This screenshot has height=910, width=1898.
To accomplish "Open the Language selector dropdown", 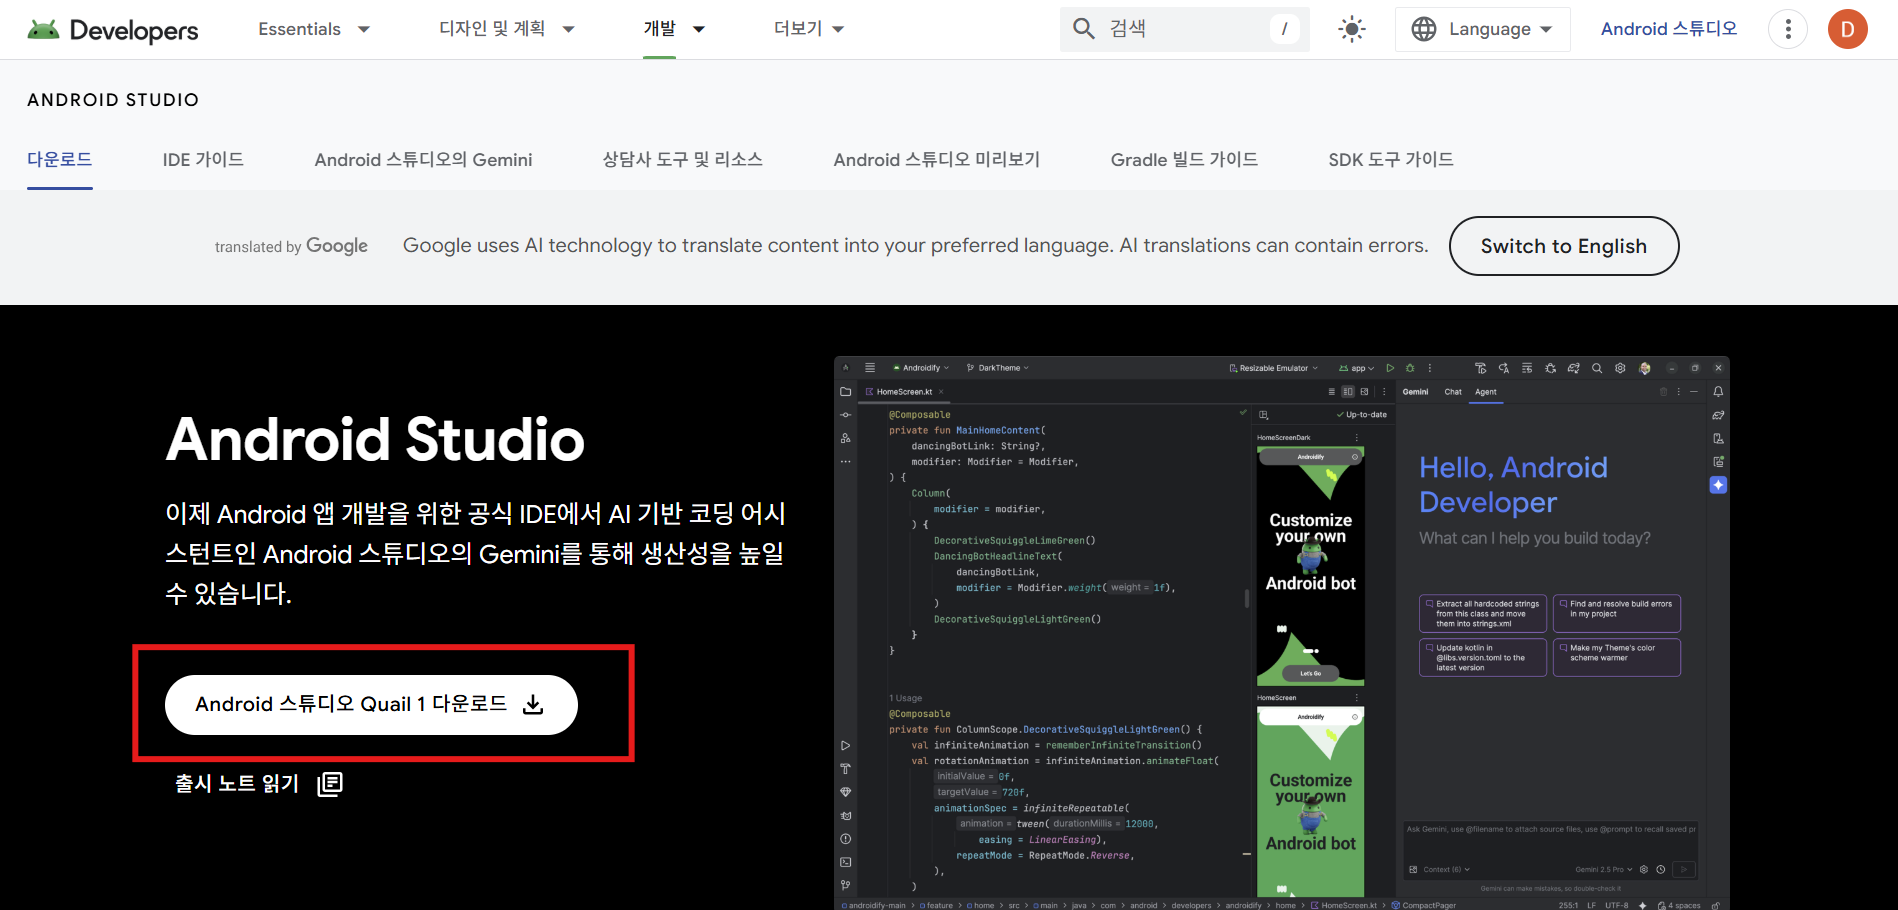I will click(x=1482, y=29).
